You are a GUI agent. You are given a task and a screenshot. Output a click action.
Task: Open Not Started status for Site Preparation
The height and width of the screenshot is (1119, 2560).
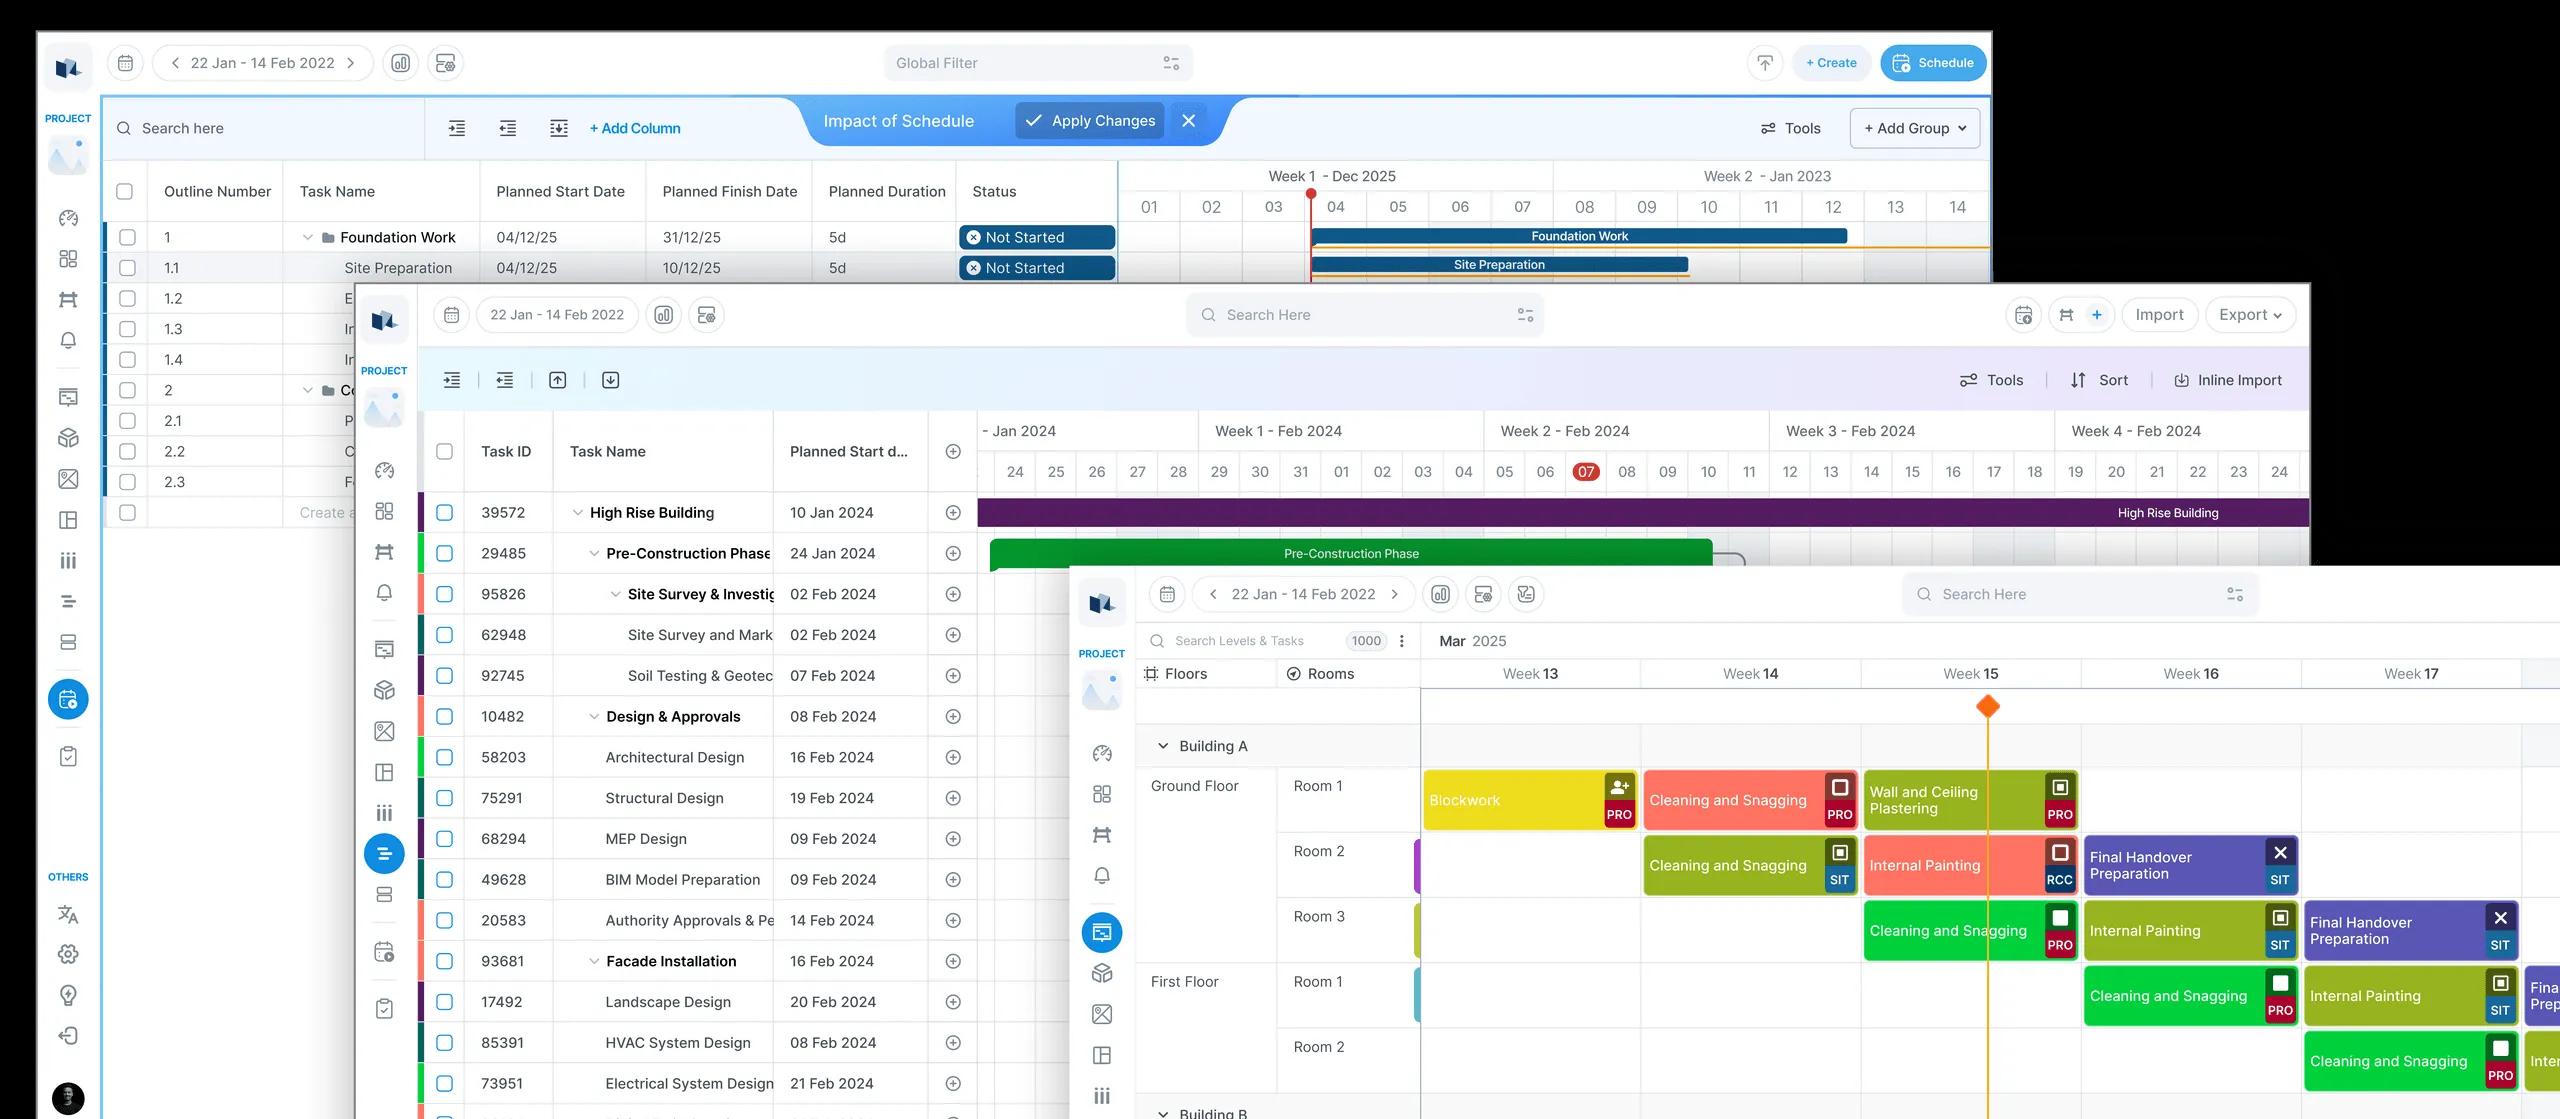1037,268
